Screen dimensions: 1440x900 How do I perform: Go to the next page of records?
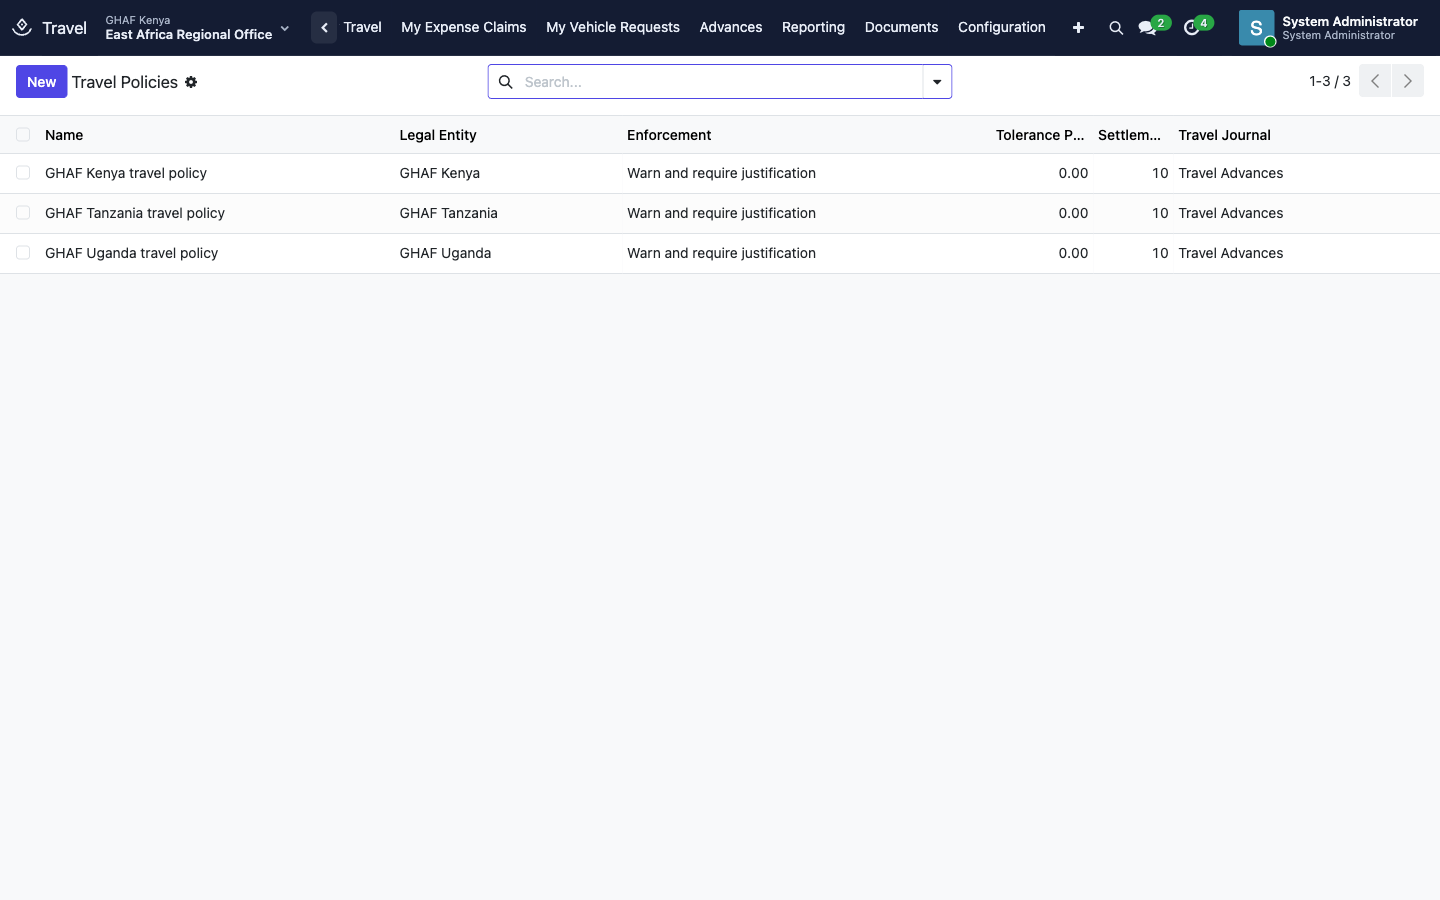1407,81
